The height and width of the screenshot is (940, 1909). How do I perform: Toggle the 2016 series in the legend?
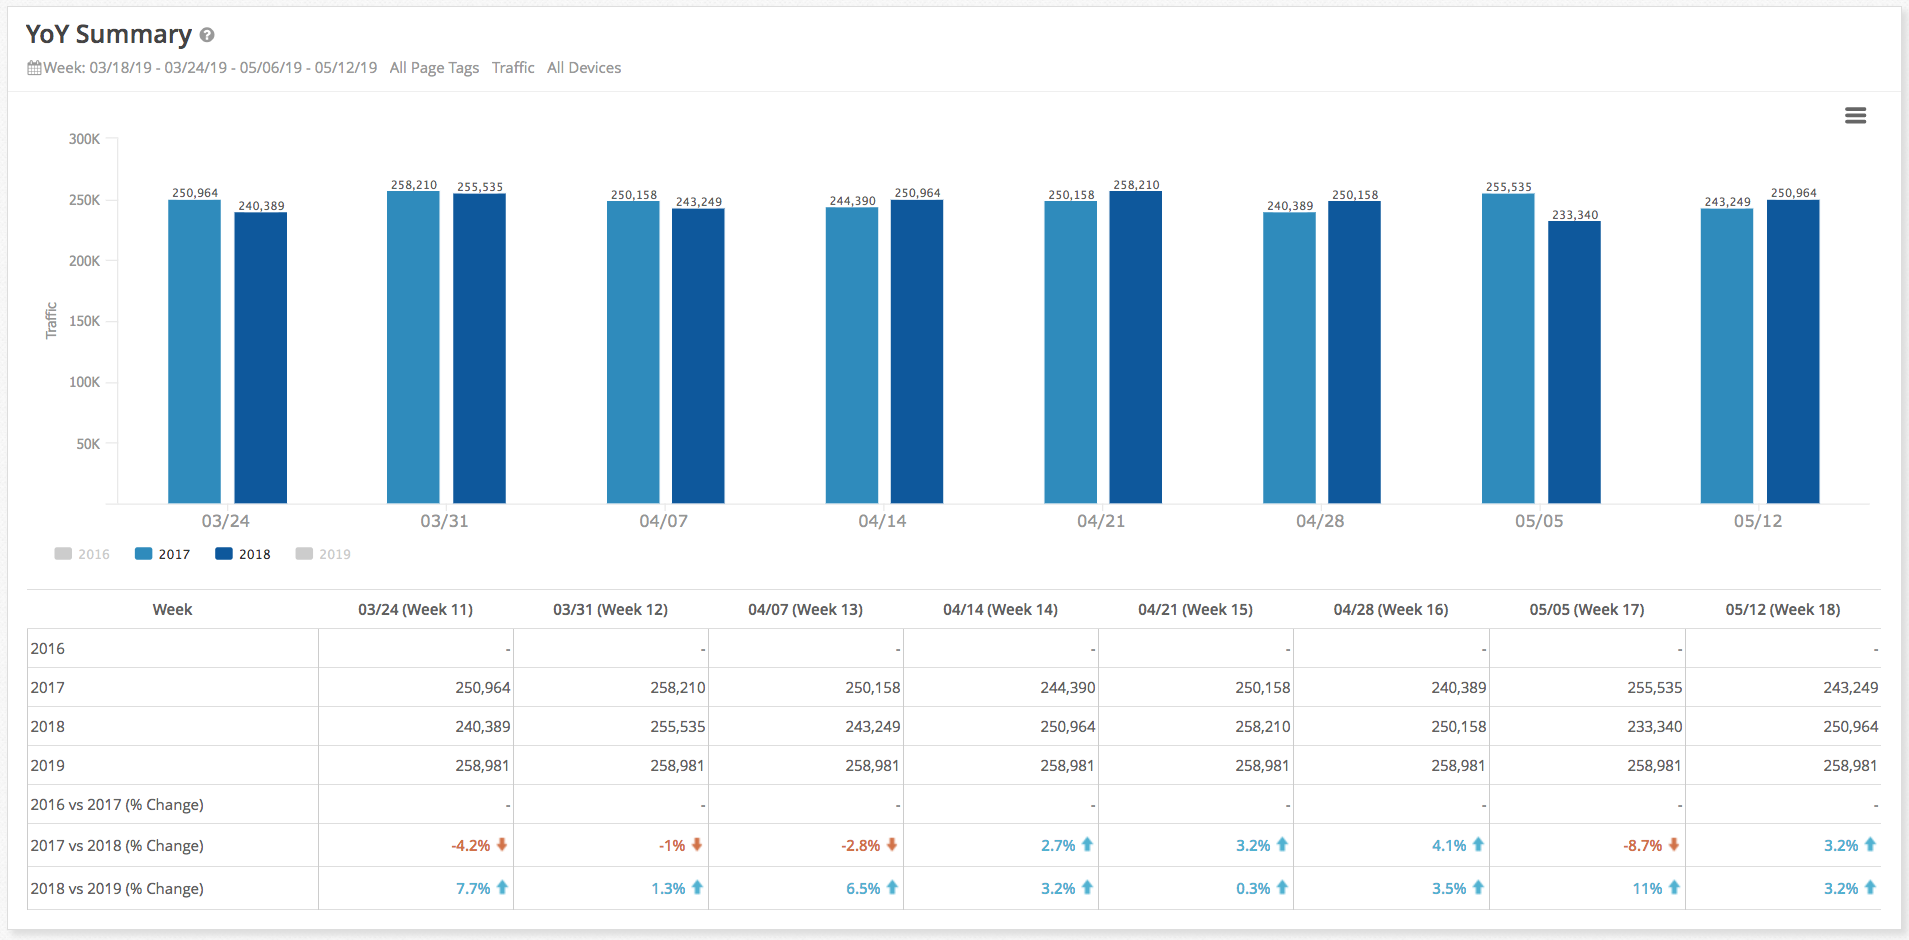(x=82, y=554)
